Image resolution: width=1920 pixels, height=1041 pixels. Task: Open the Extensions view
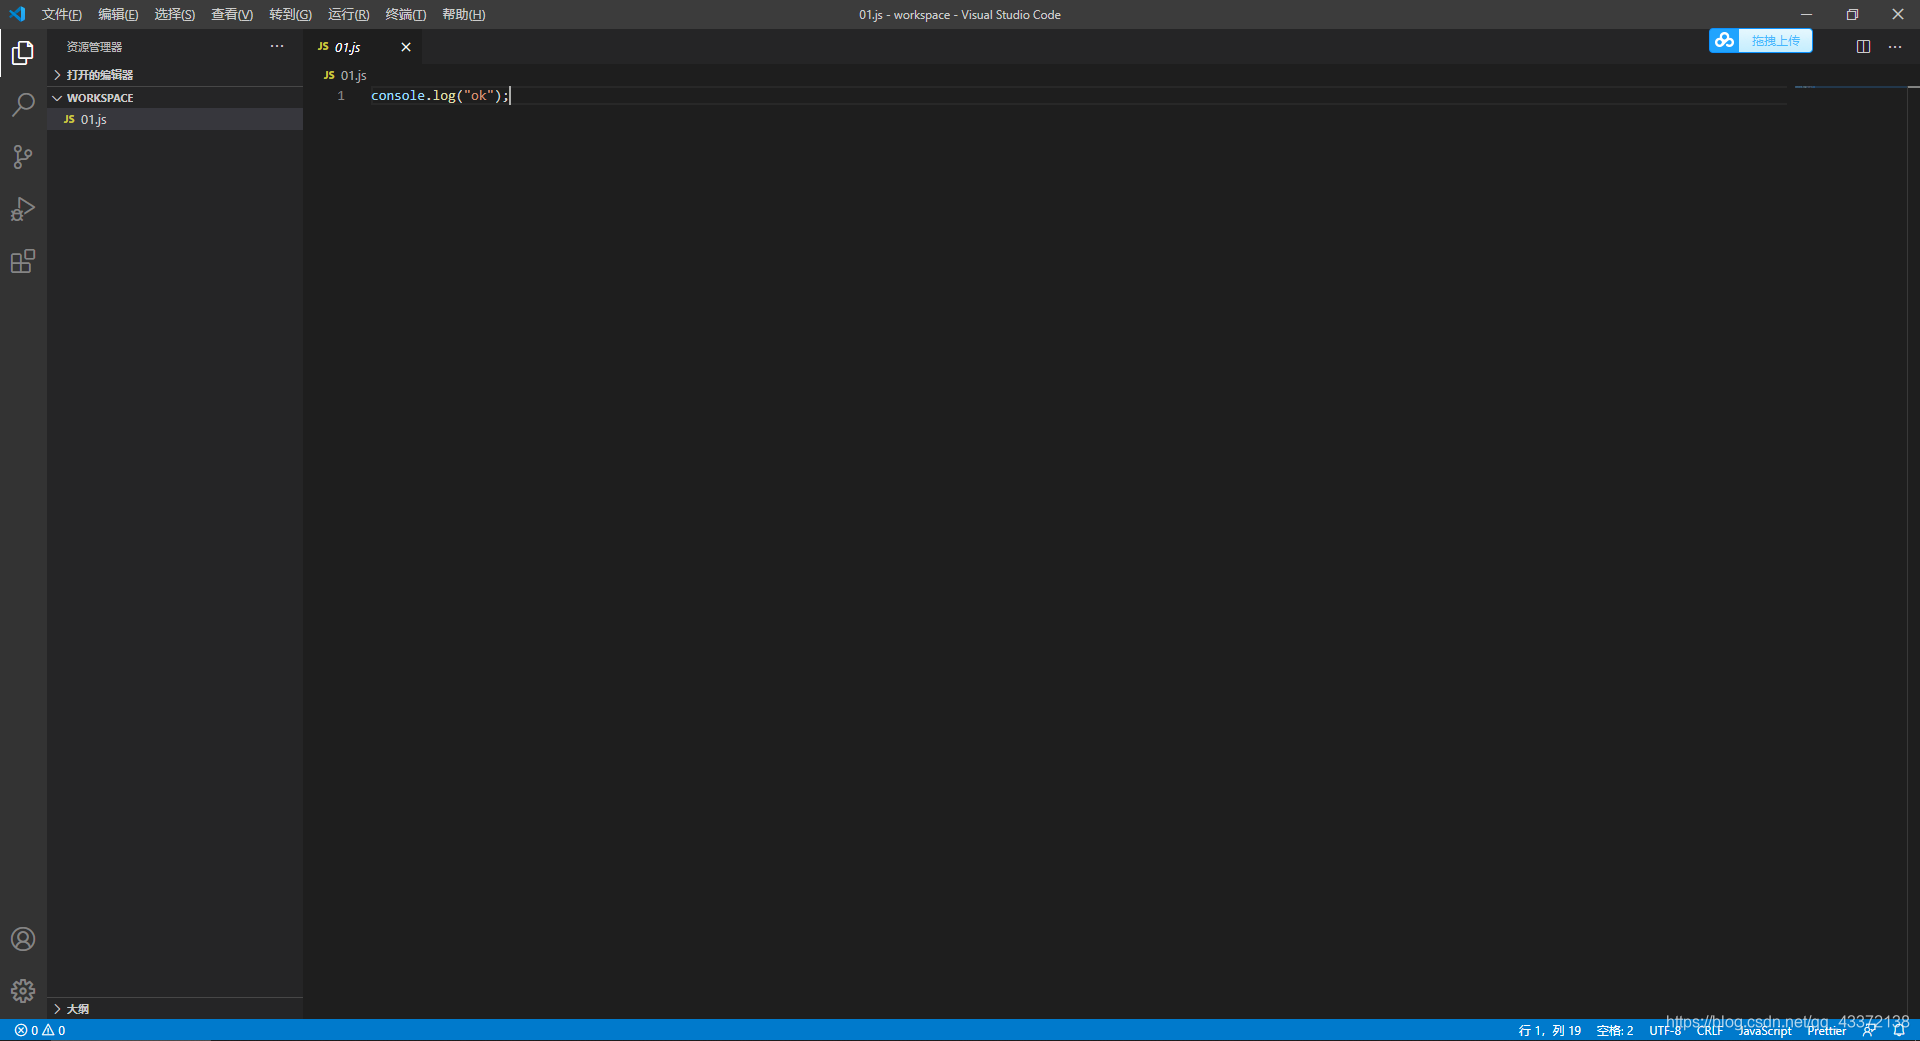23,261
